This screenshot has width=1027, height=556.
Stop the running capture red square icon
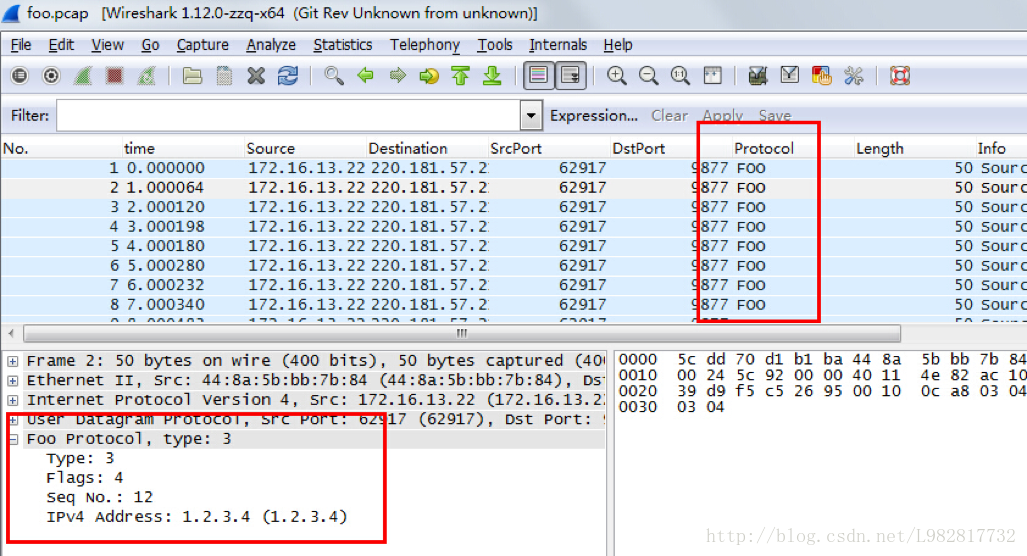pyautogui.click(x=115, y=76)
